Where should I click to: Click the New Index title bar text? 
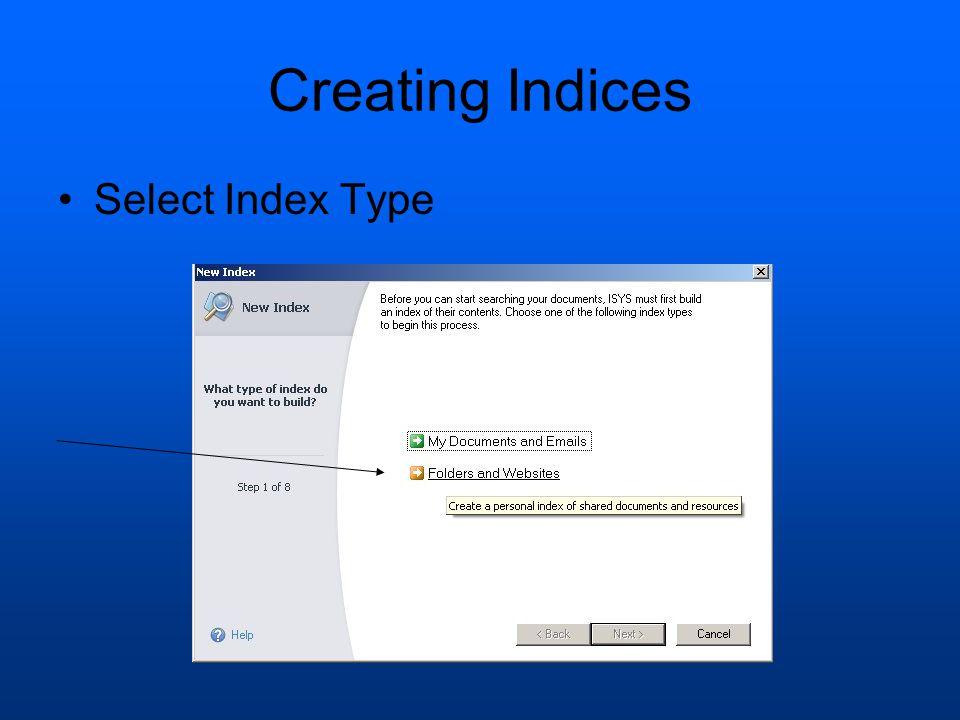pyautogui.click(x=226, y=272)
